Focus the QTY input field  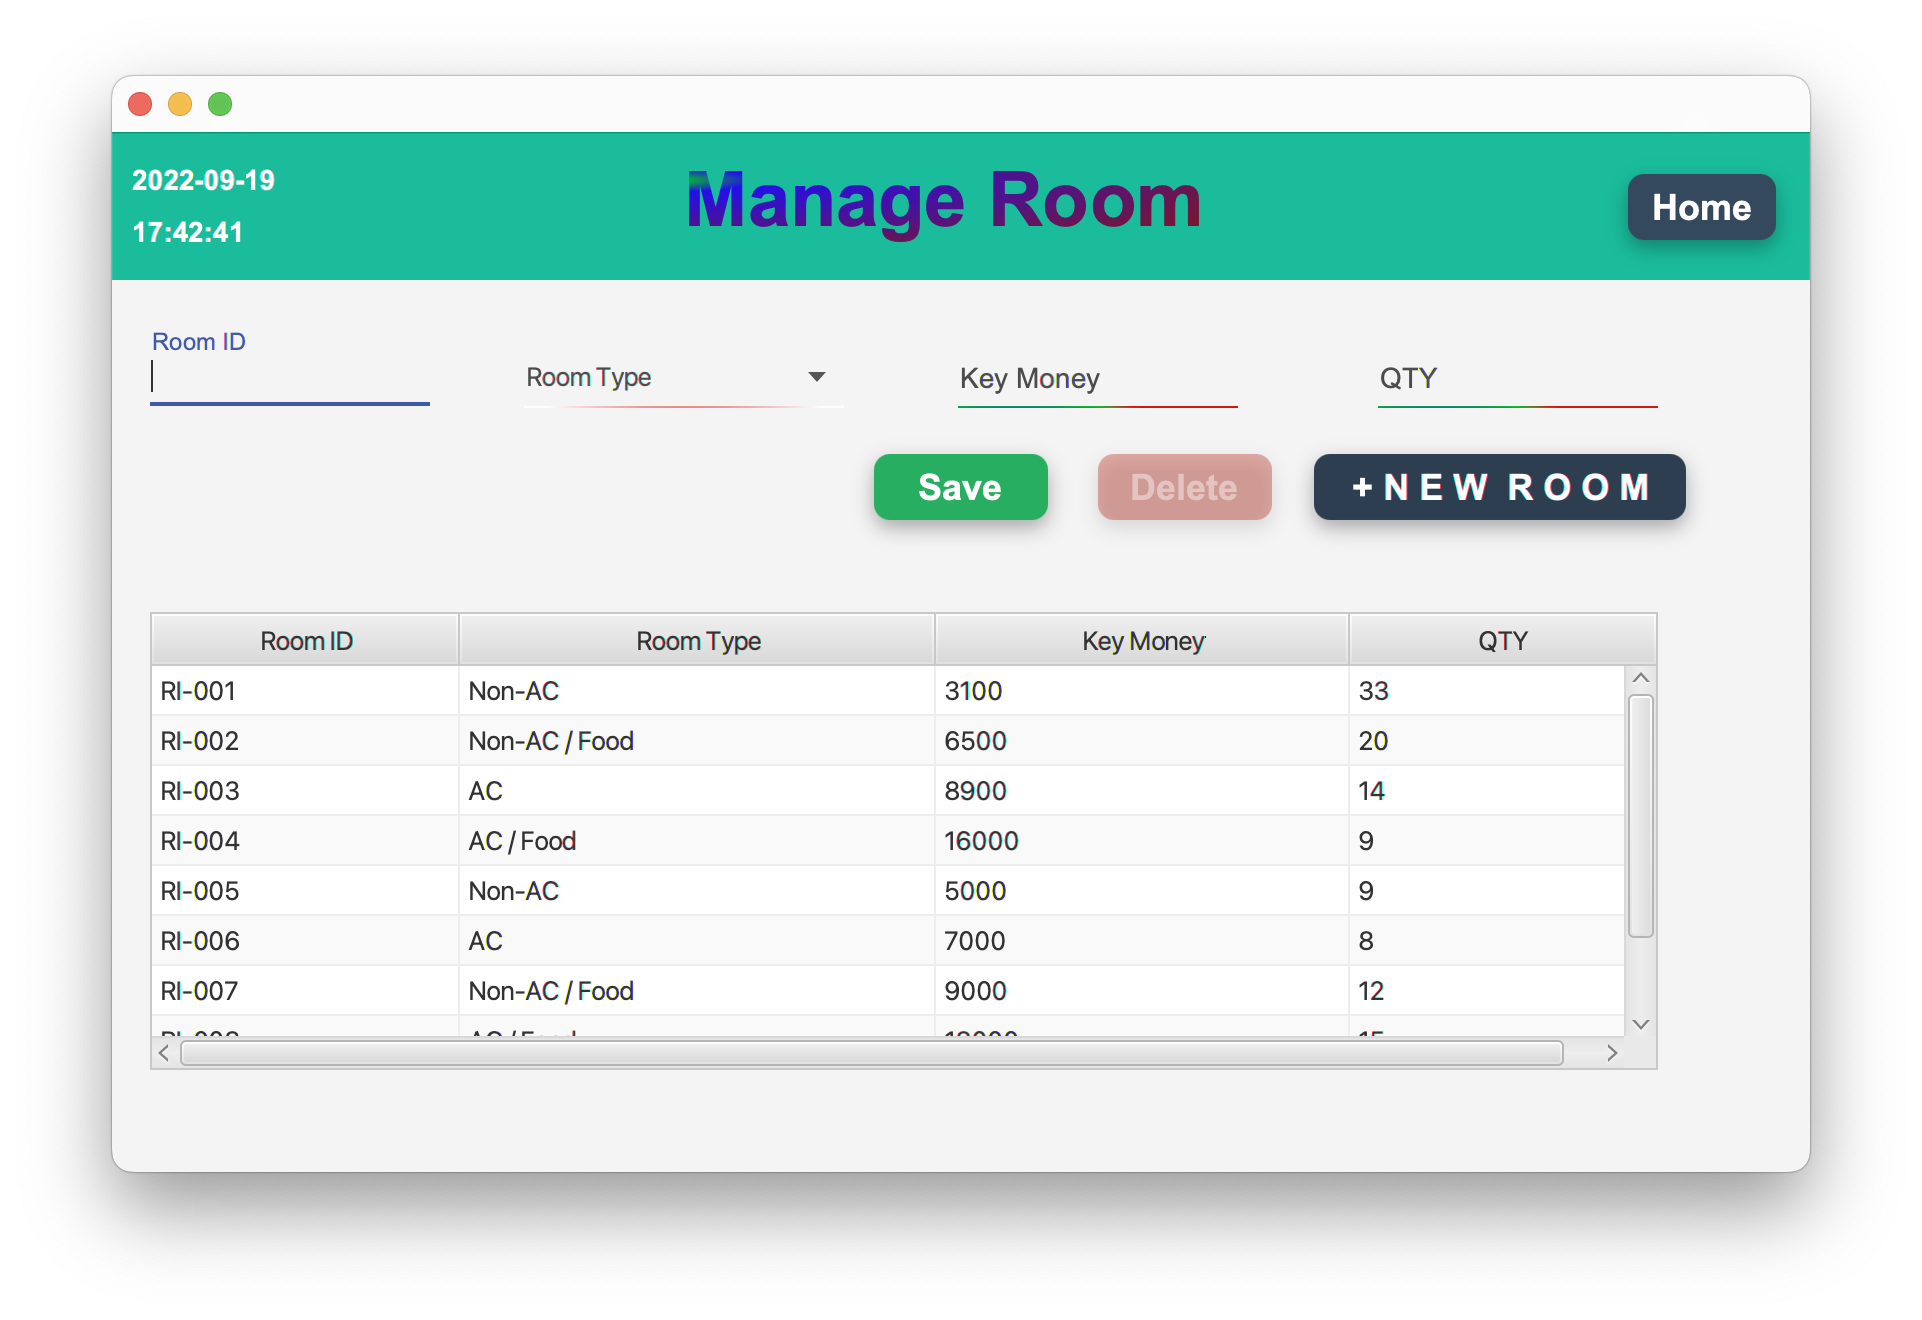(x=1516, y=381)
